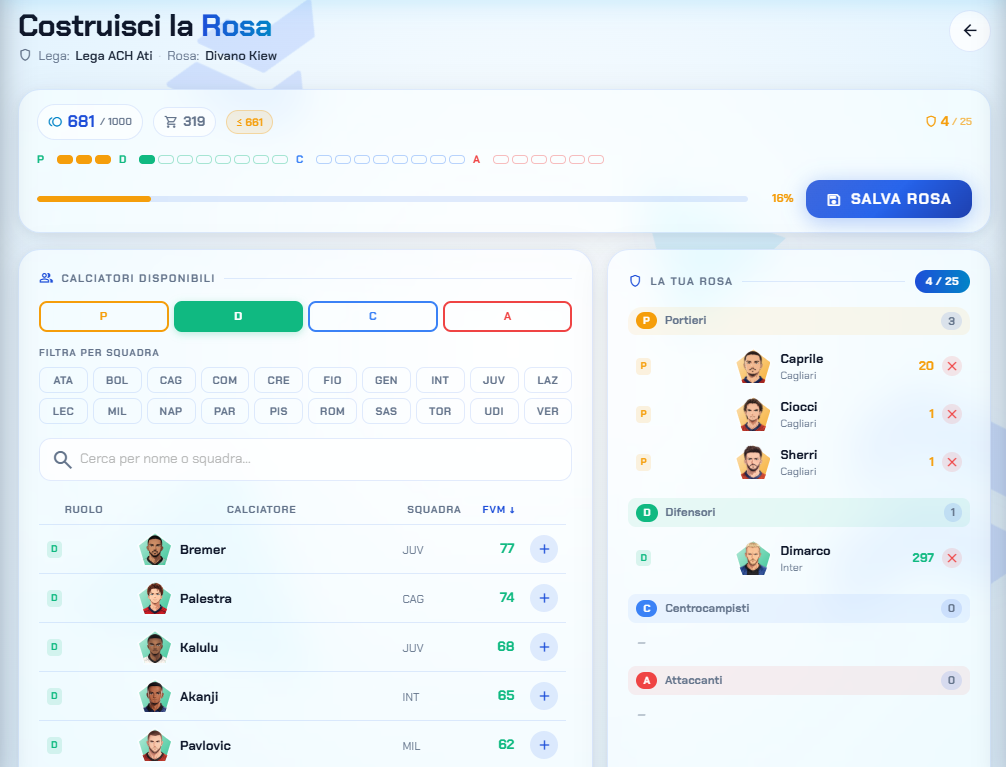This screenshot has height=767, width=1006.
Task: Click Kalulu's player avatar
Action: click(155, 647)
